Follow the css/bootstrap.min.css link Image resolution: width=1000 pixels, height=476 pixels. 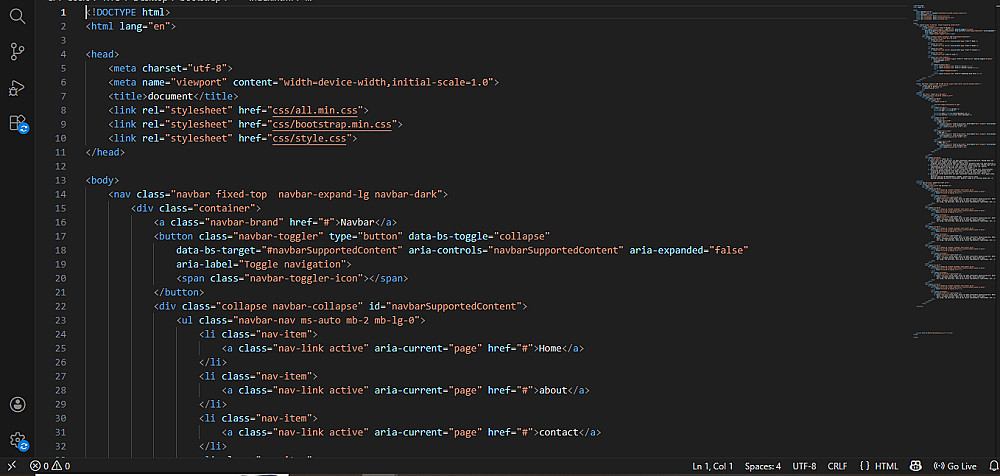tap(332, 124)
